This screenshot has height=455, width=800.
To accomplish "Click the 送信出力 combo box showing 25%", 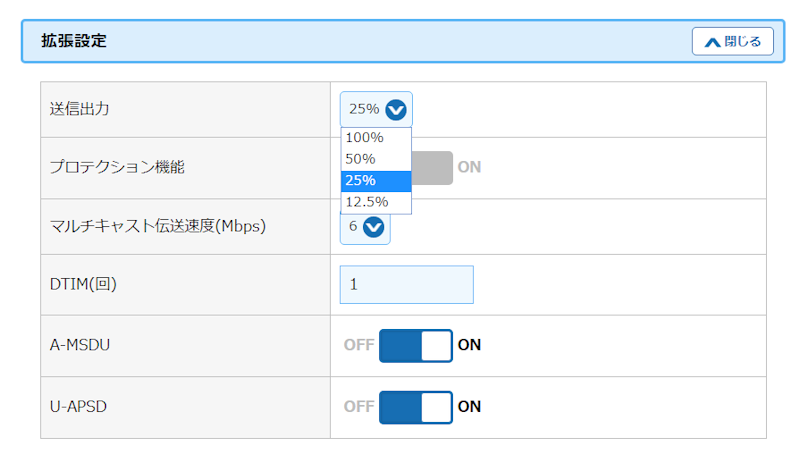I will coord(365,110).
